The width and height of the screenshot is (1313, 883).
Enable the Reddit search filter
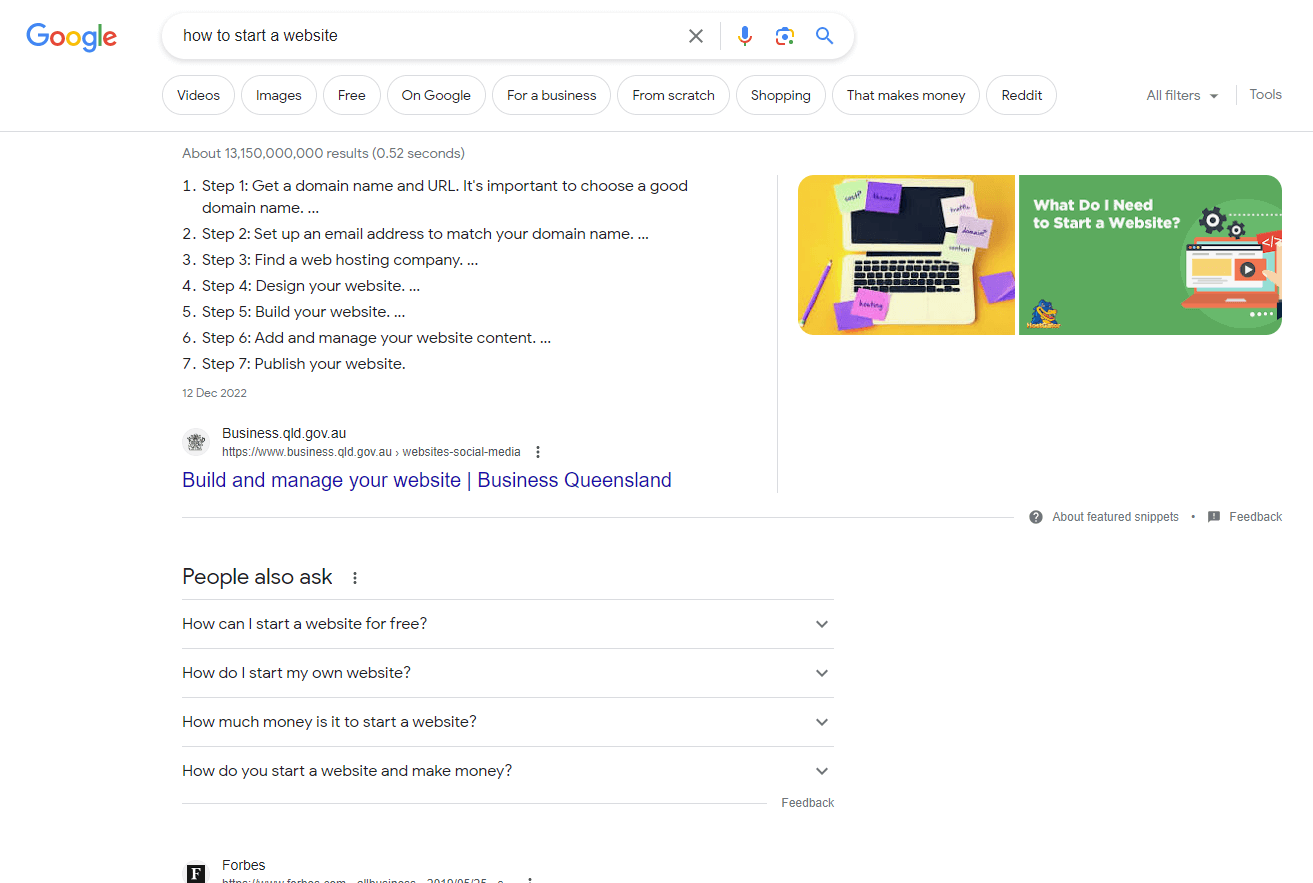click(x=1021, y=94)
